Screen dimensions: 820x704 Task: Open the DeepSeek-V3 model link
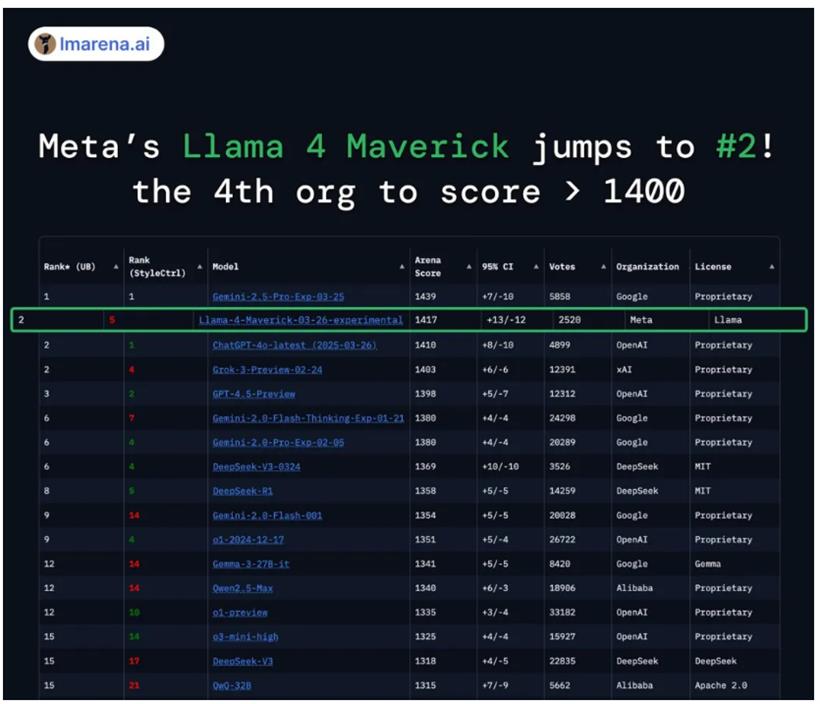[242, 661]
